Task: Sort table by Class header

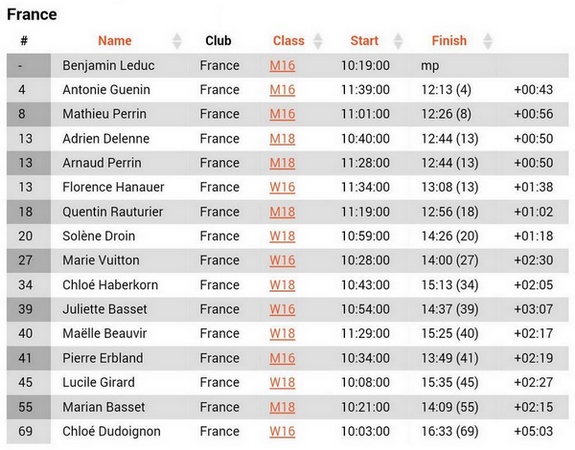Action: [289, 40]
